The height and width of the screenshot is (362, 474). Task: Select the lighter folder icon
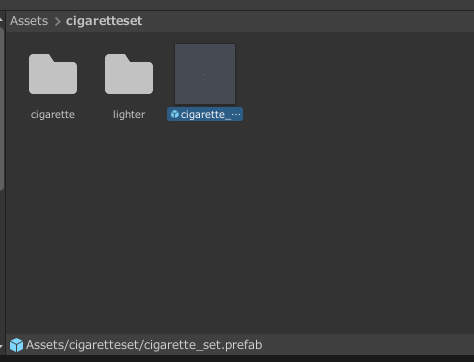pos(129,74)
